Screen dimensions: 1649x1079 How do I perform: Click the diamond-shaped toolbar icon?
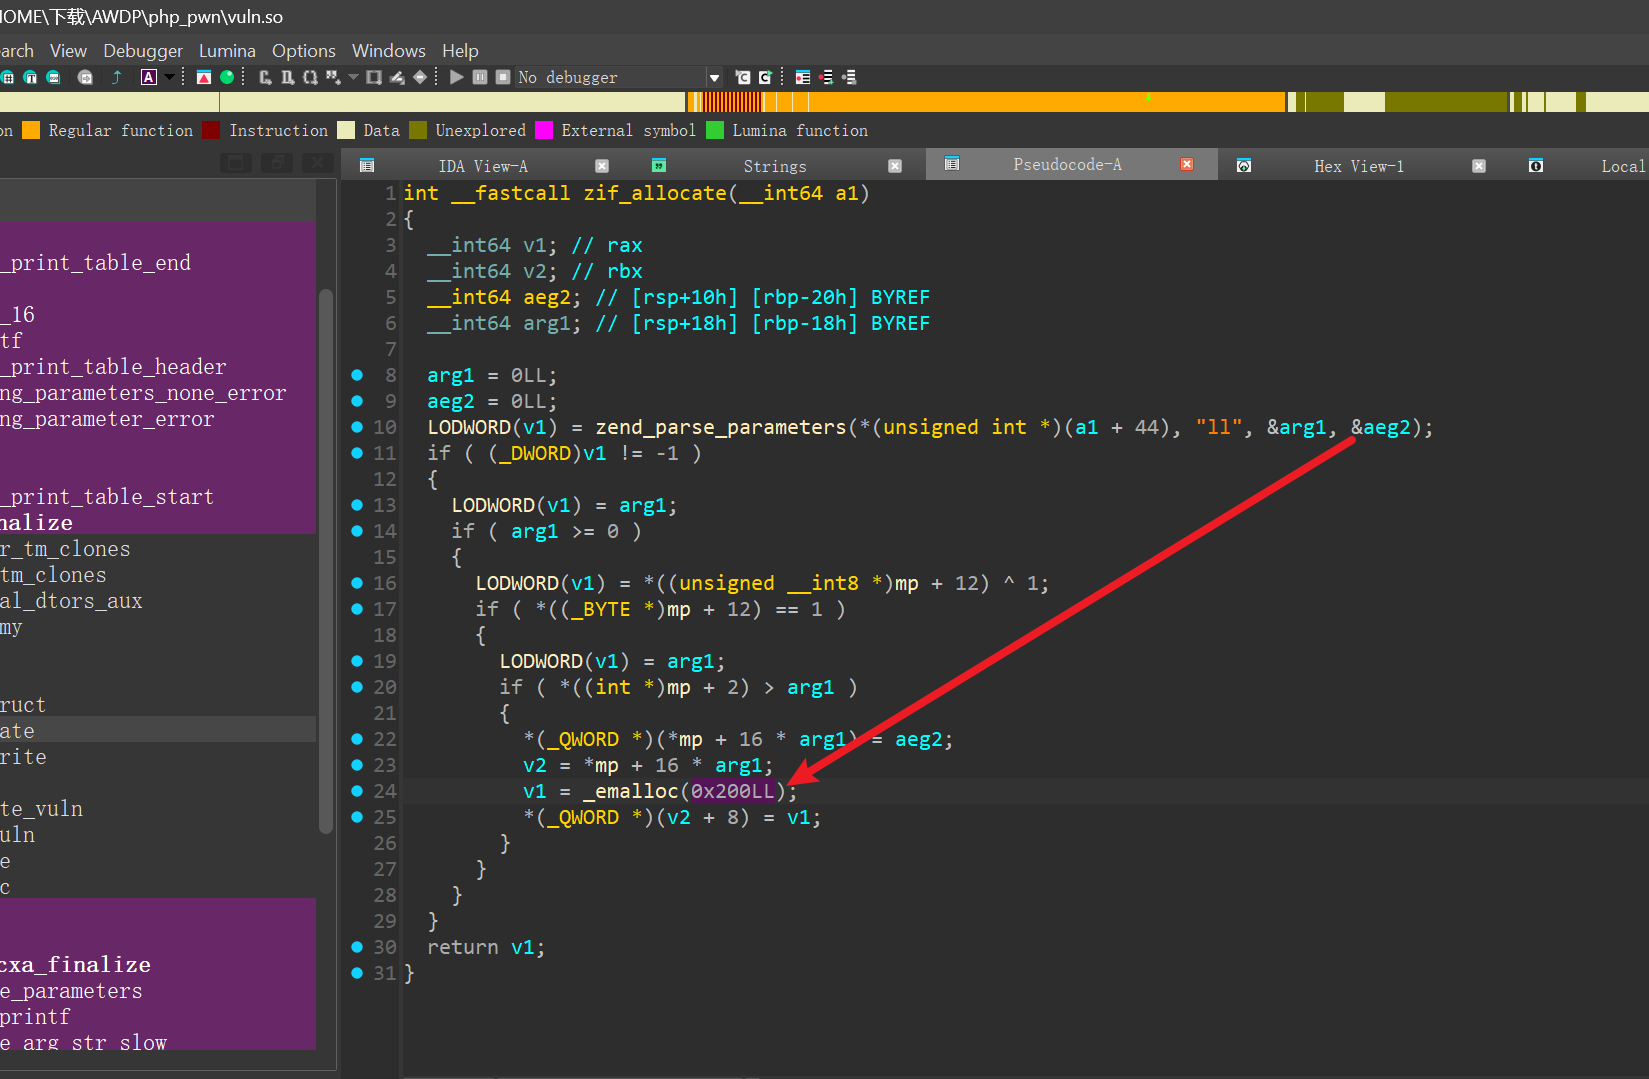click(x=420, y=77)
